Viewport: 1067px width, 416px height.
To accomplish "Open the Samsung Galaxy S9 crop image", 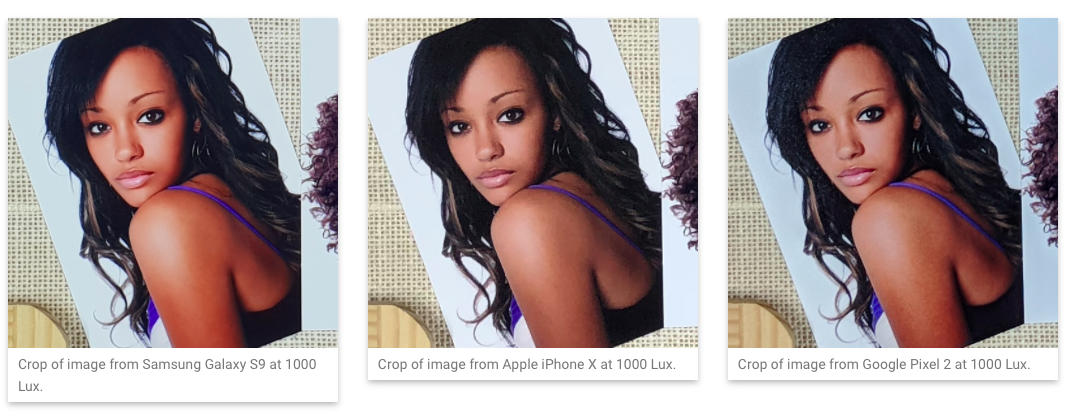I will point(173,182).
